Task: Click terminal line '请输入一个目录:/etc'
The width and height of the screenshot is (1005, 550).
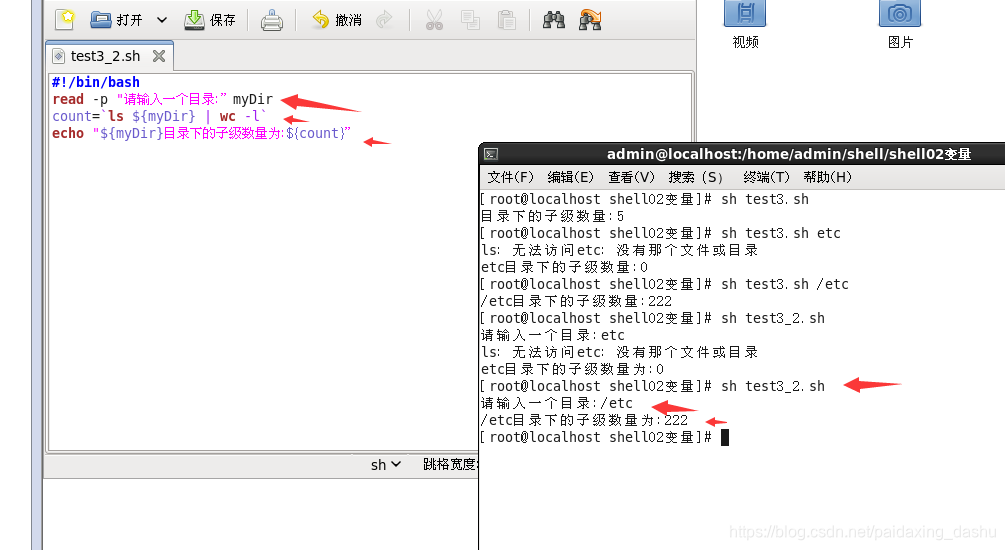Action: [x=556, y=403]
